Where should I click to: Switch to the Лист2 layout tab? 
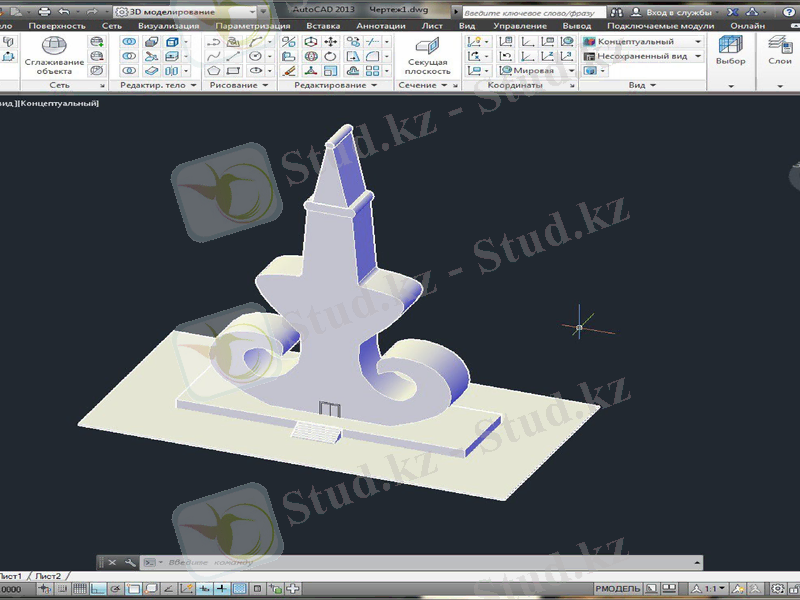(49, 576)
